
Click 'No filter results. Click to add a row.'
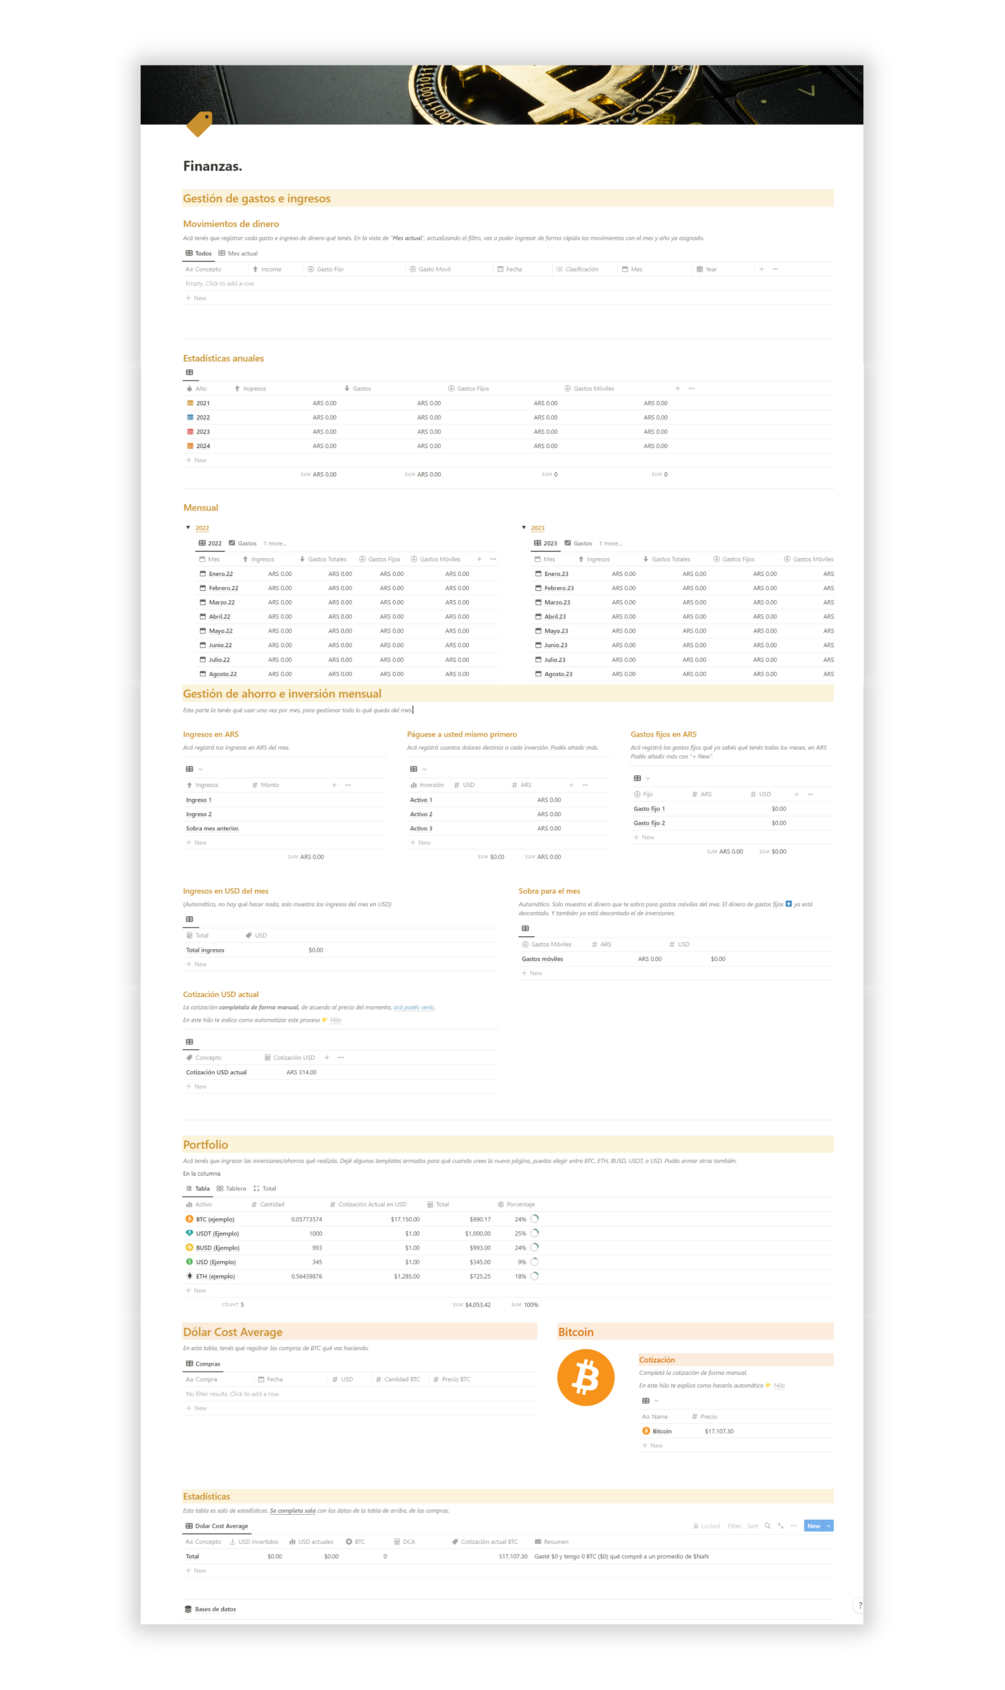coord(232,1393)
